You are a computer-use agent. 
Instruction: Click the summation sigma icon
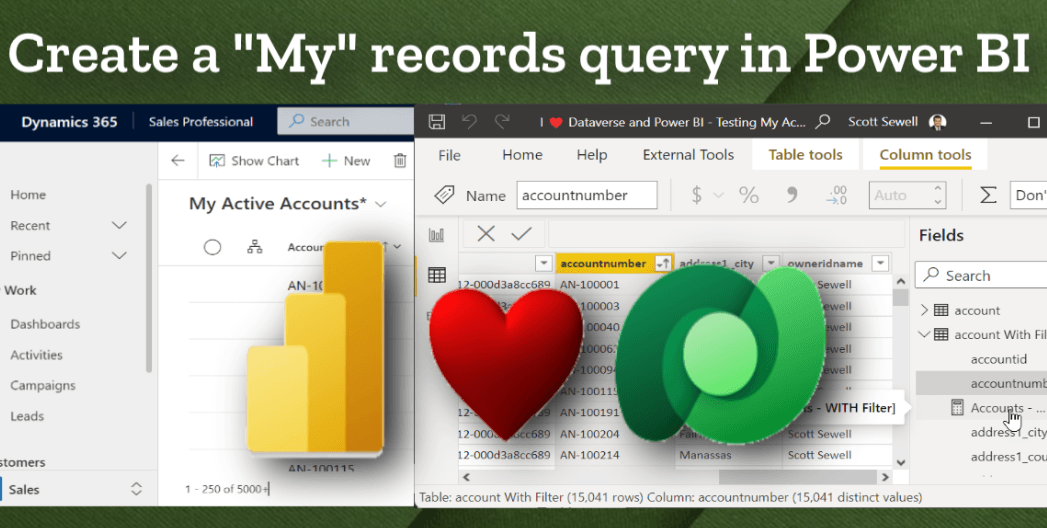(x=988, y=195)
